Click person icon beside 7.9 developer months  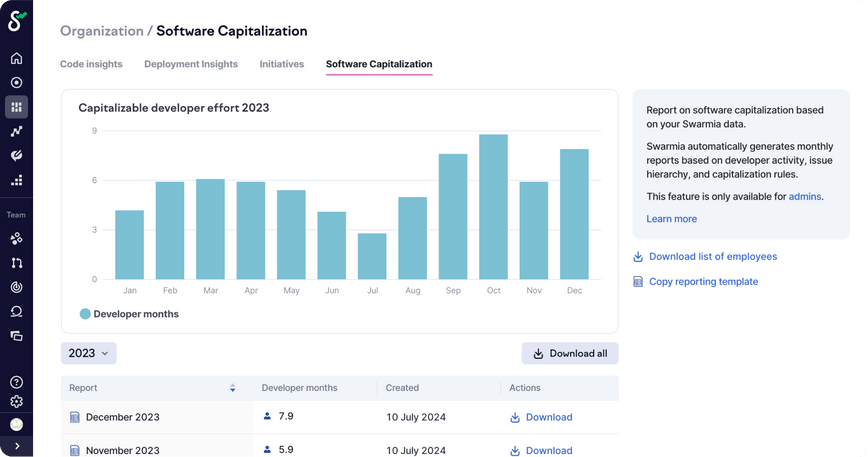(267, 416)
